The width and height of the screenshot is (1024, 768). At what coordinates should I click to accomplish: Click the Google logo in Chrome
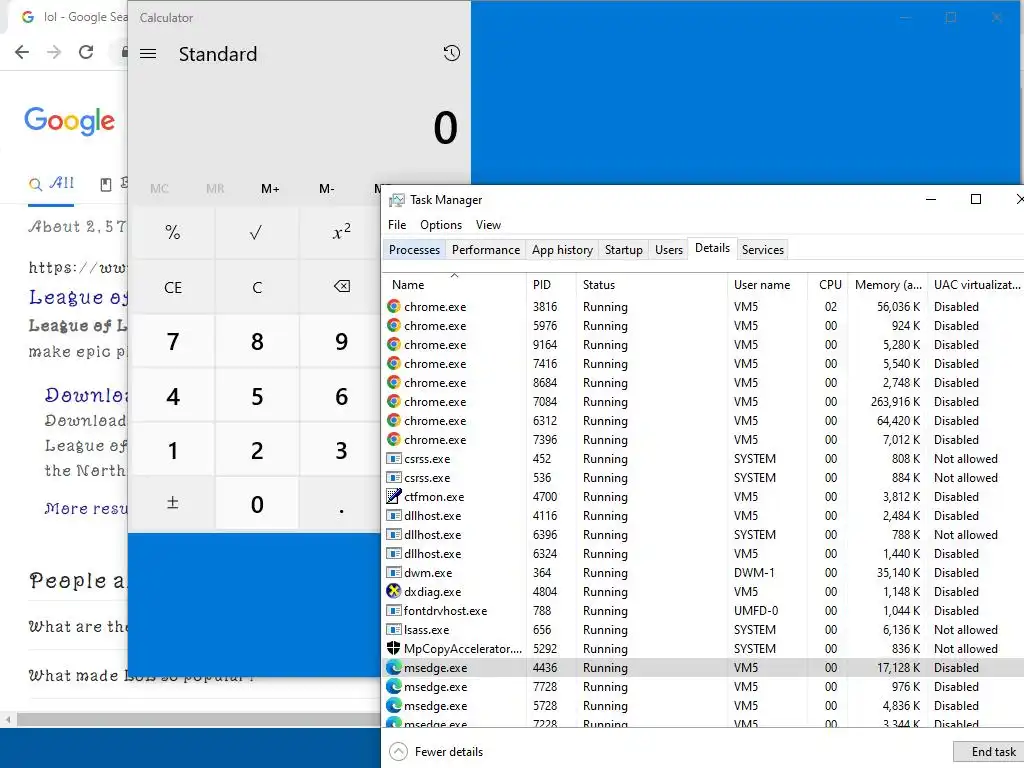tap(70, 121)
